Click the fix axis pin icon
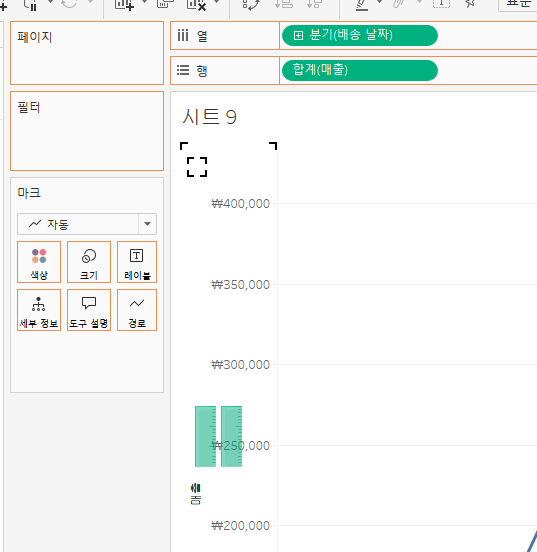 coord(471,4)
